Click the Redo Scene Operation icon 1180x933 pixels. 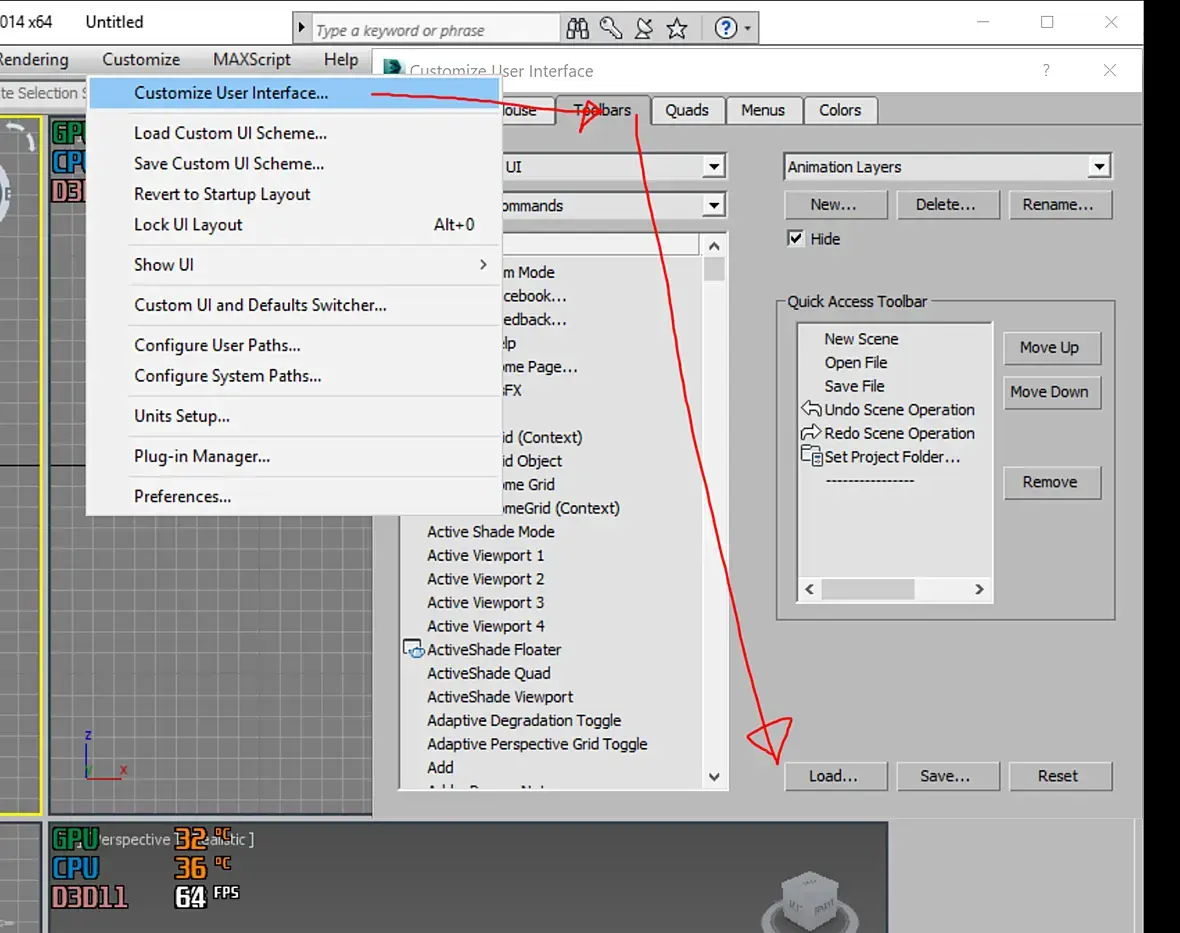811,433
